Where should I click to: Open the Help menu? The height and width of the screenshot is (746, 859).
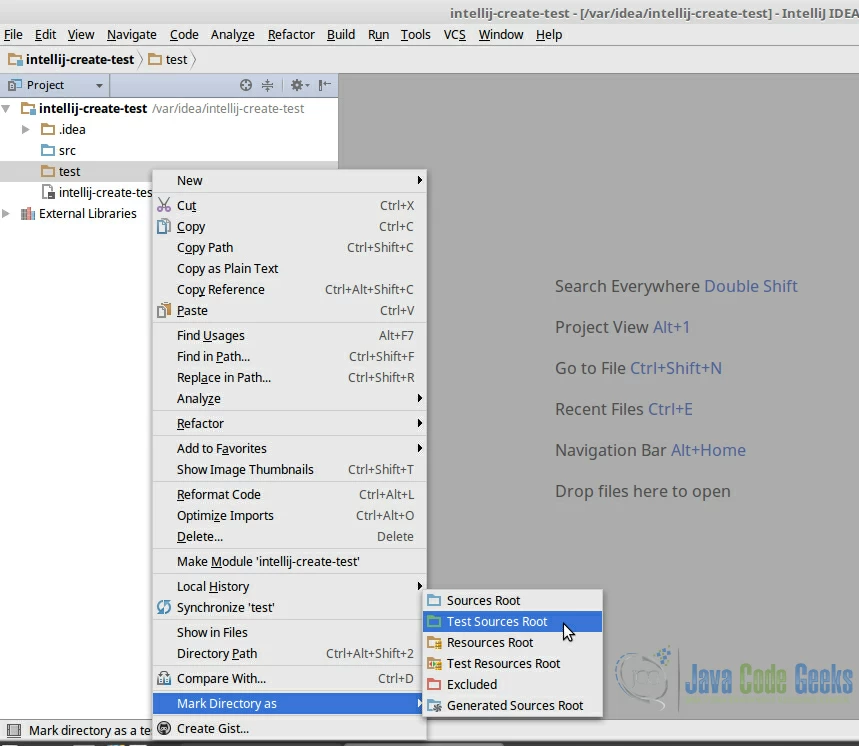coord(549,35)
